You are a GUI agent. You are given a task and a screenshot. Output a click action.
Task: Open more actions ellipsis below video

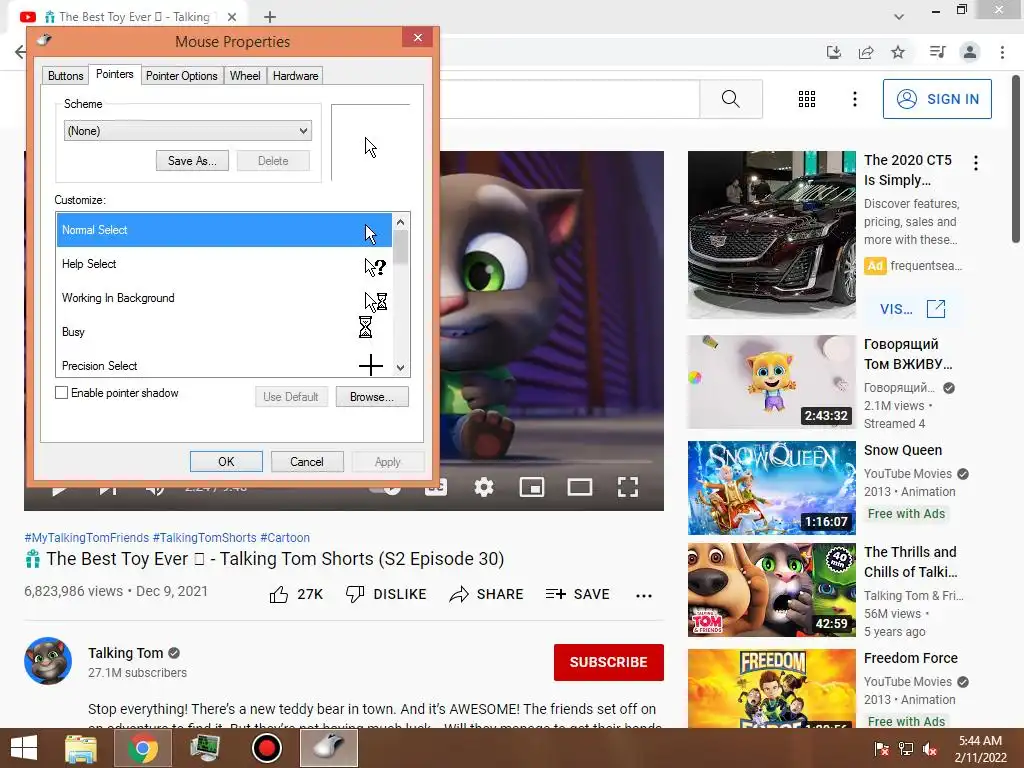coord(644,595)
